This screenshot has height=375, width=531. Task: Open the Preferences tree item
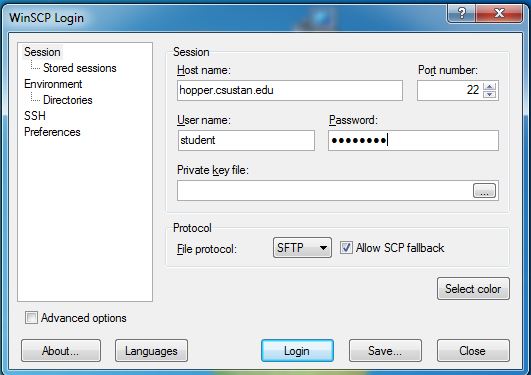tap(52, 132)
